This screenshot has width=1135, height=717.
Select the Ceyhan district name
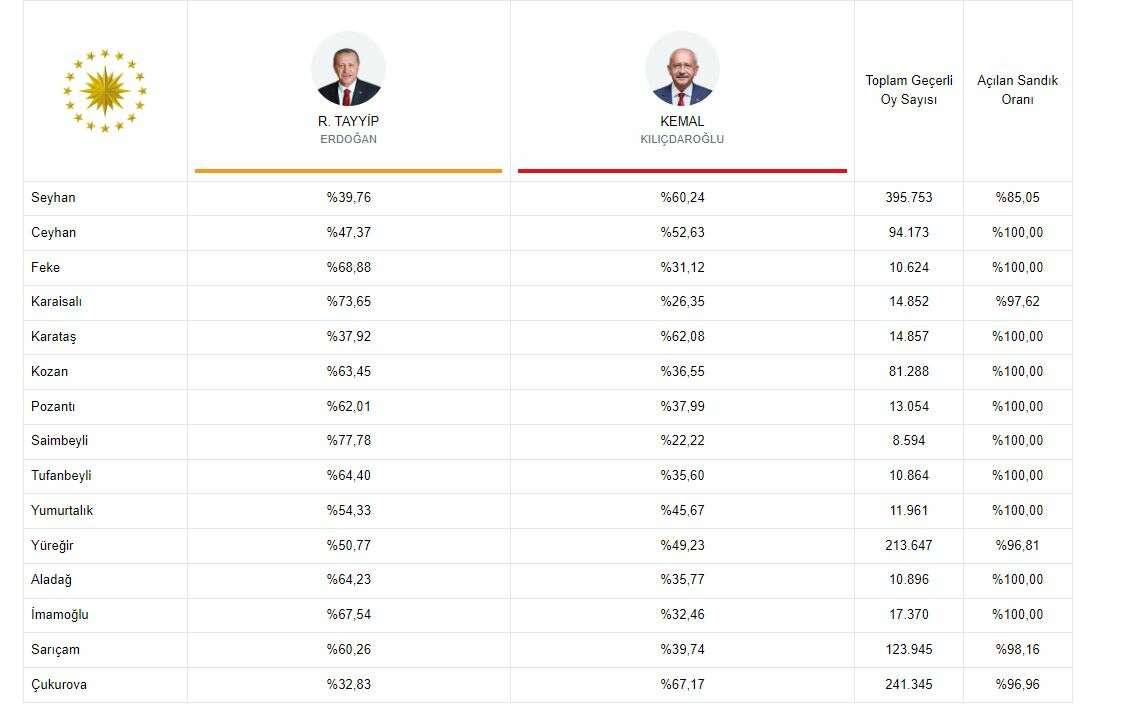(53, 233)
